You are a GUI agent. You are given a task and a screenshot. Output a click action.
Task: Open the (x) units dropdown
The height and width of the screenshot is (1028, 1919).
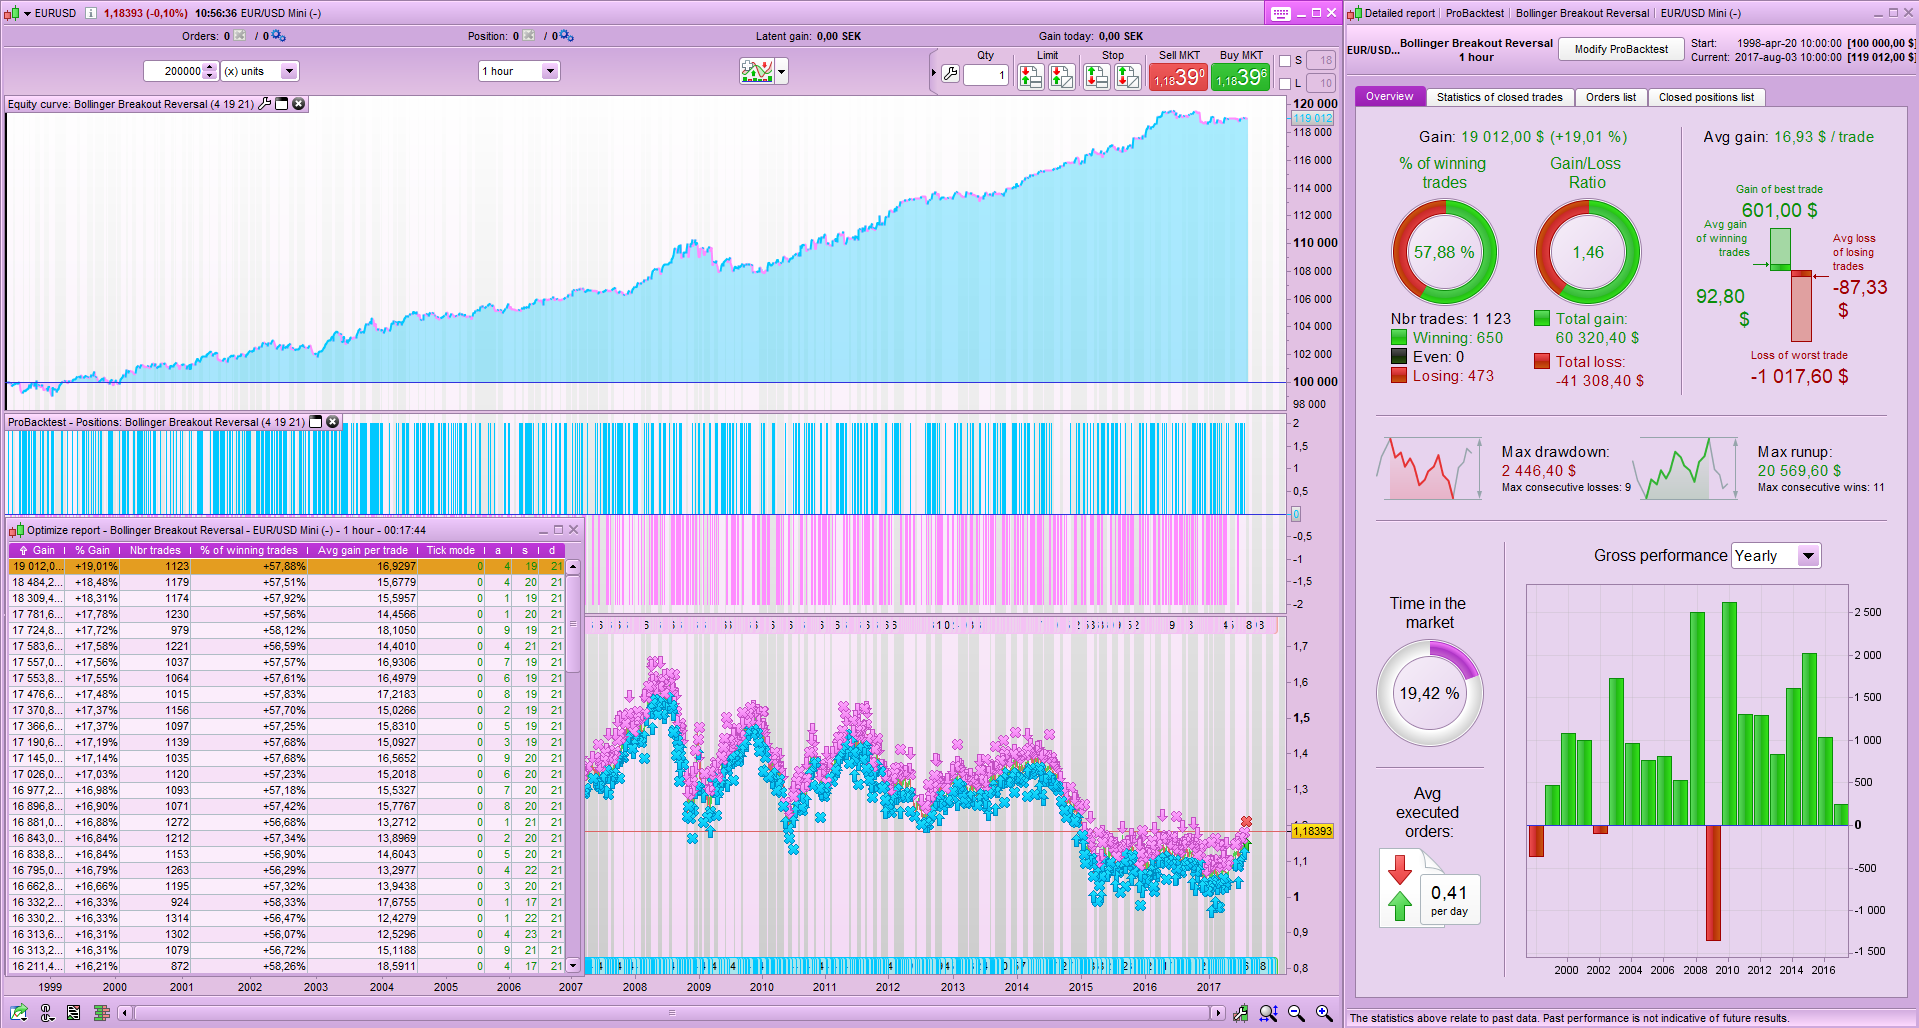tap(289, 71)
